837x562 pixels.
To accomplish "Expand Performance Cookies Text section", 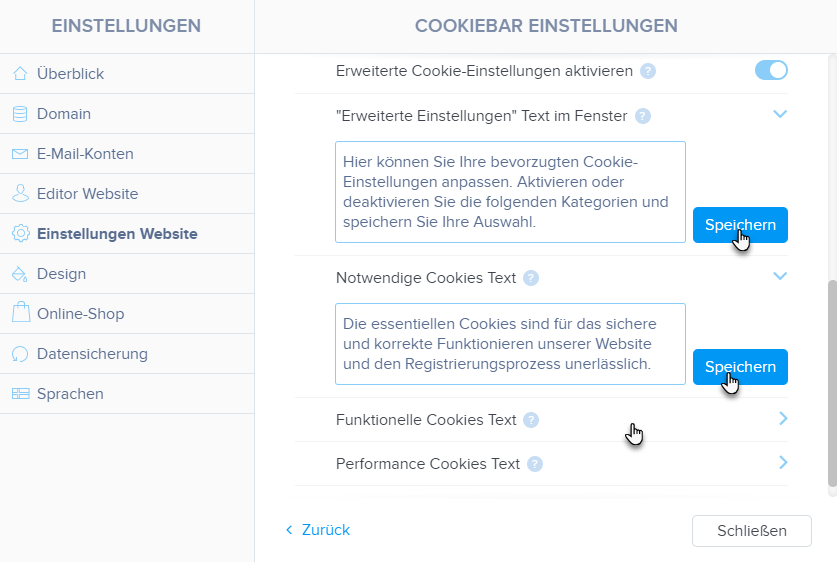I will (x=783, y=463).
